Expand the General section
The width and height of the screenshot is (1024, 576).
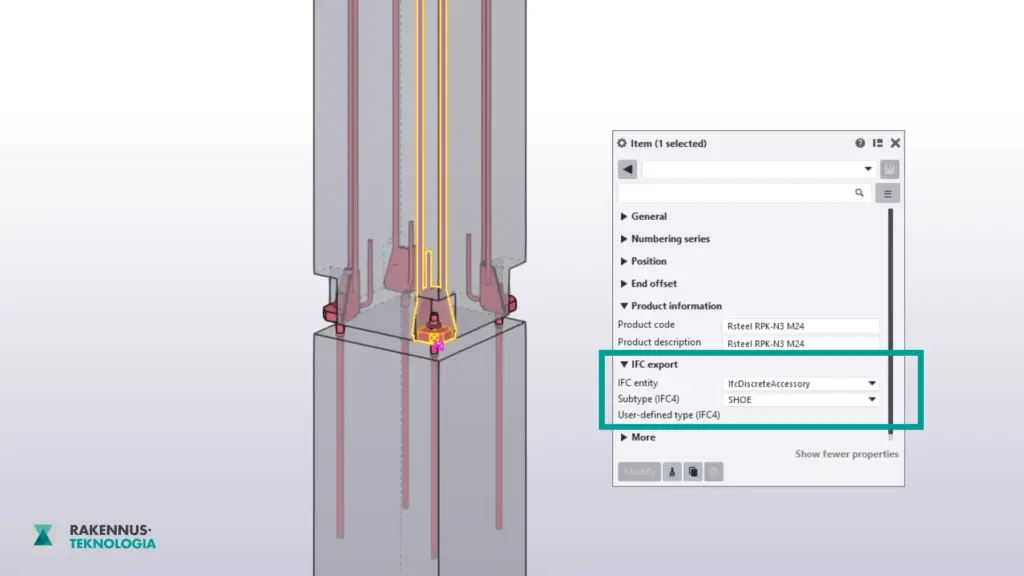[648, 216]
